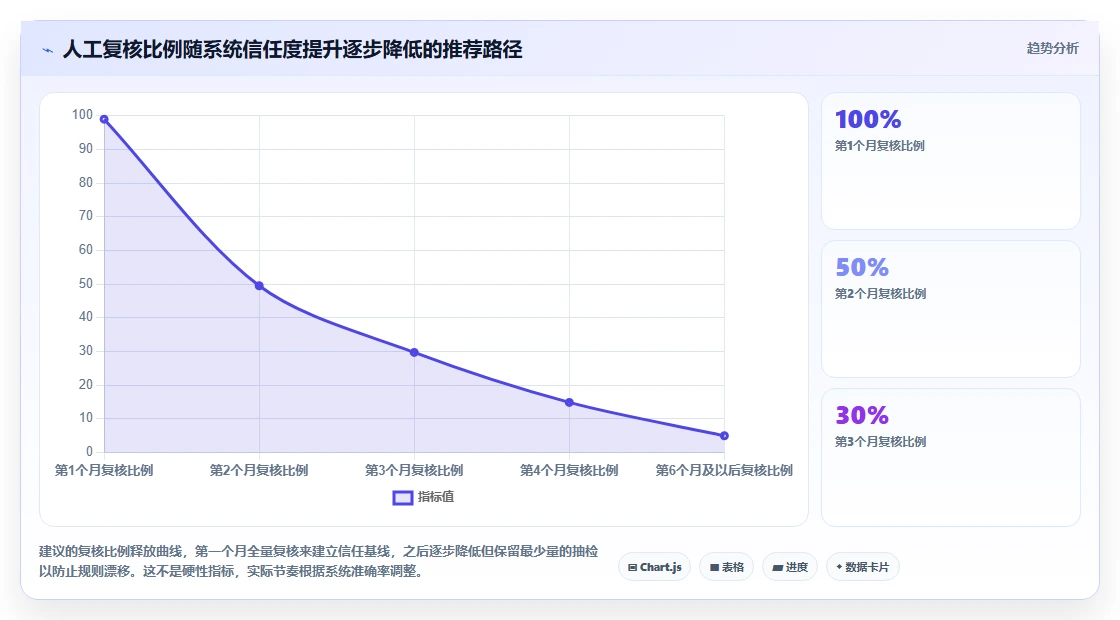The image size is (1120, 620).
Task: Click the chart title 人工复核比例随系统信任度提升
Action: (x=292, y=49)
